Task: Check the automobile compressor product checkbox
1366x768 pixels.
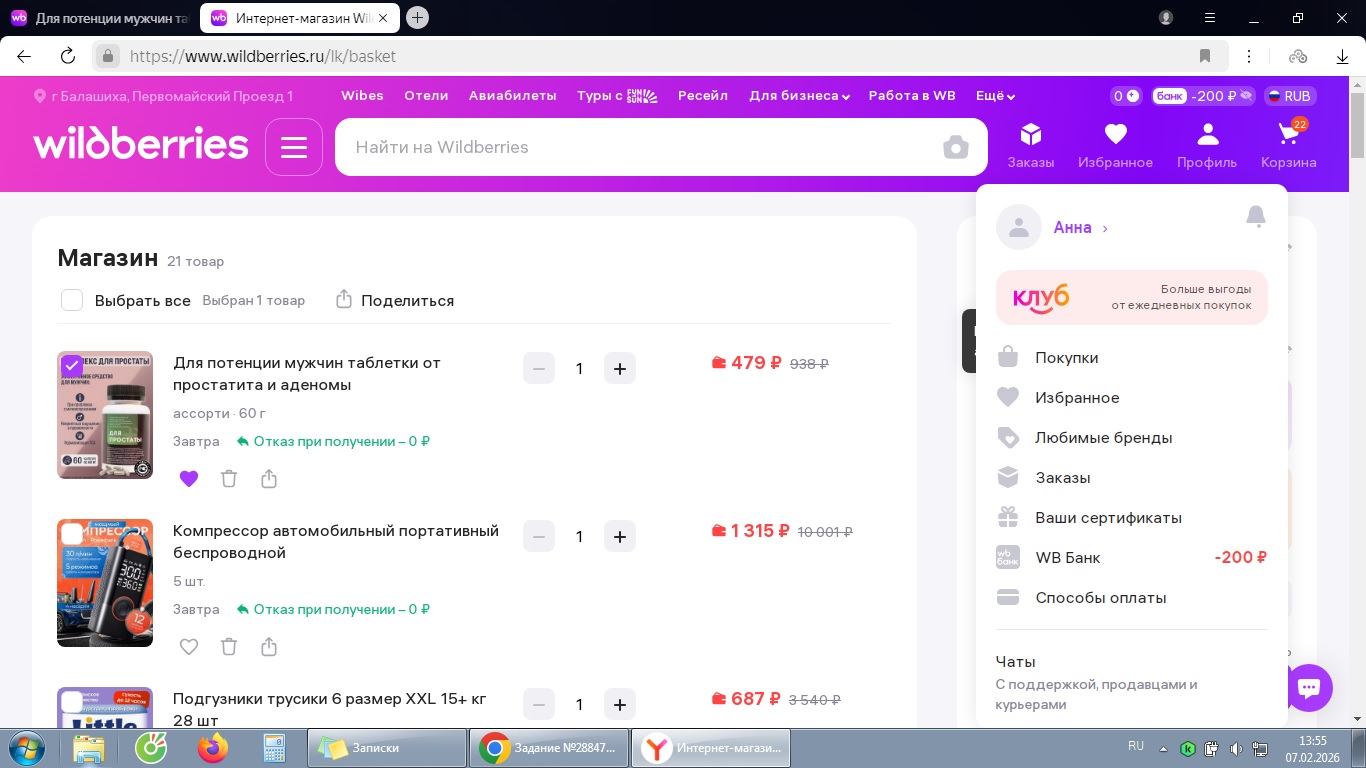Action: pos(72,534)
